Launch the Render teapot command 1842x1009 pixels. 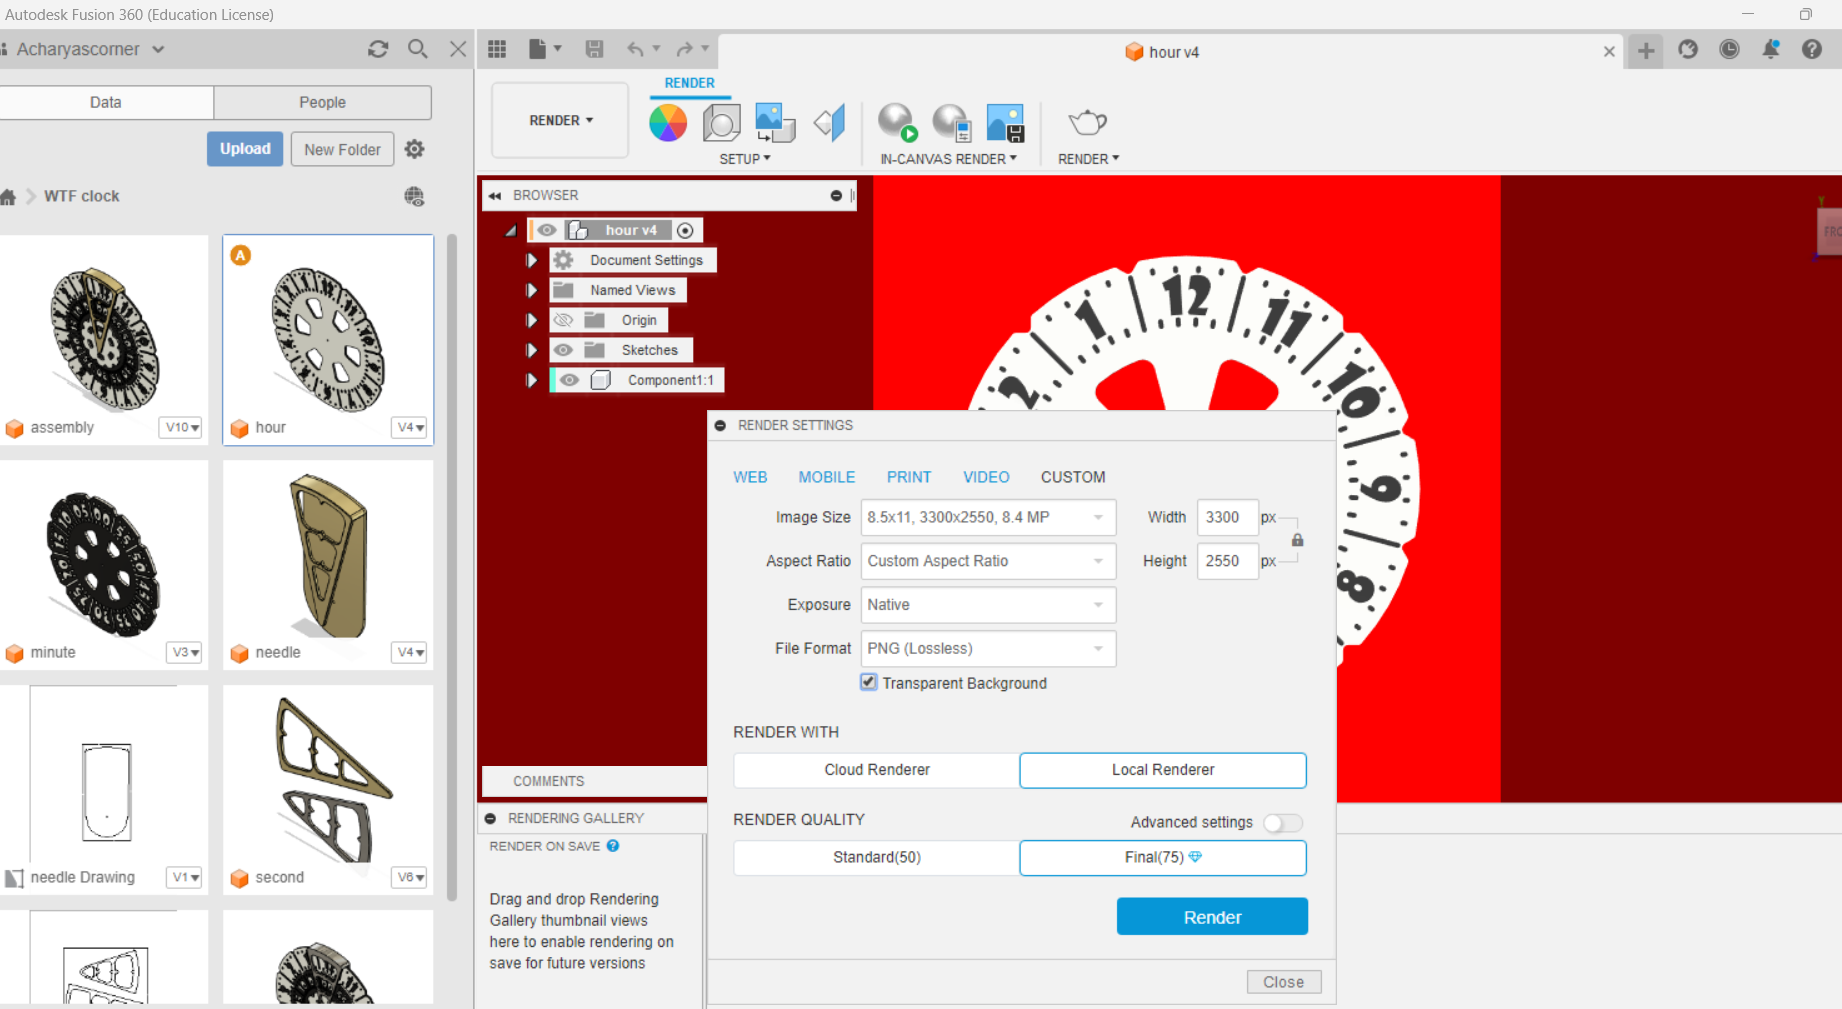(1087, 122)
